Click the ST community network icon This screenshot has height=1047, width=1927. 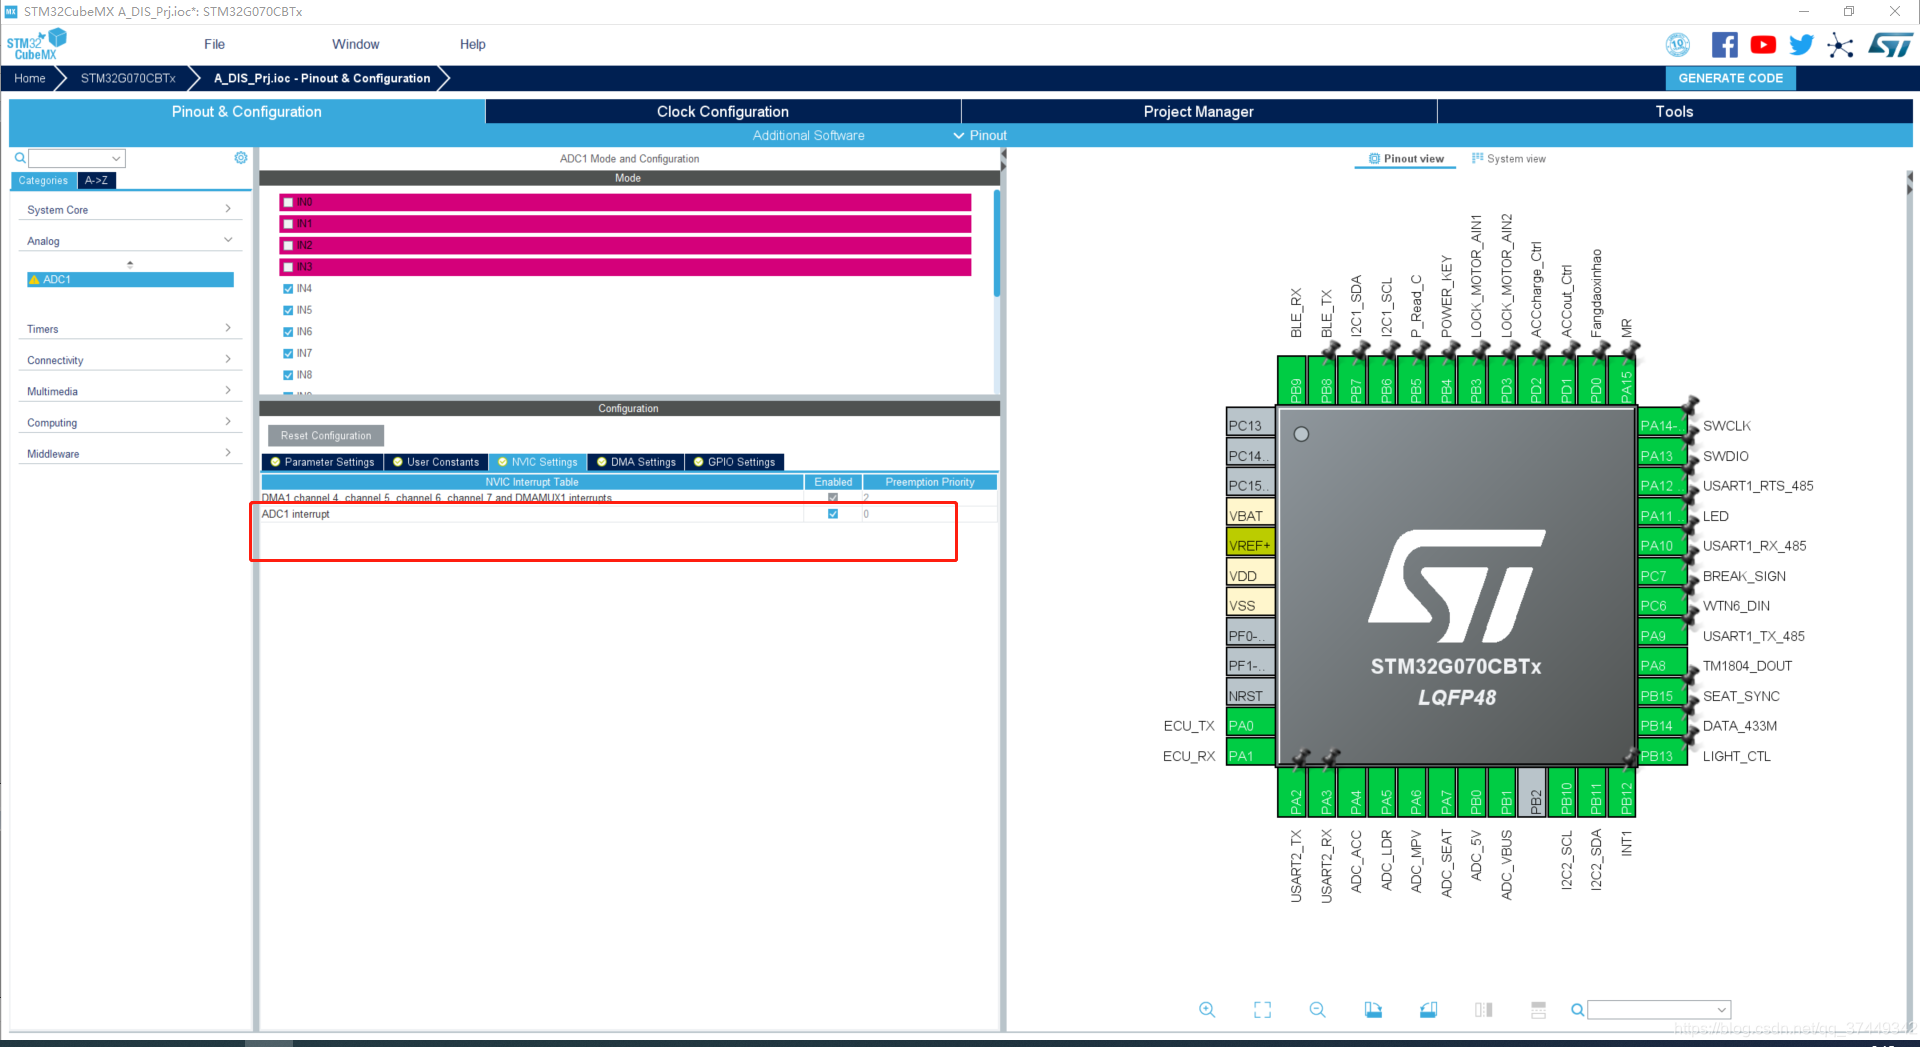(x=1840, y=45)
